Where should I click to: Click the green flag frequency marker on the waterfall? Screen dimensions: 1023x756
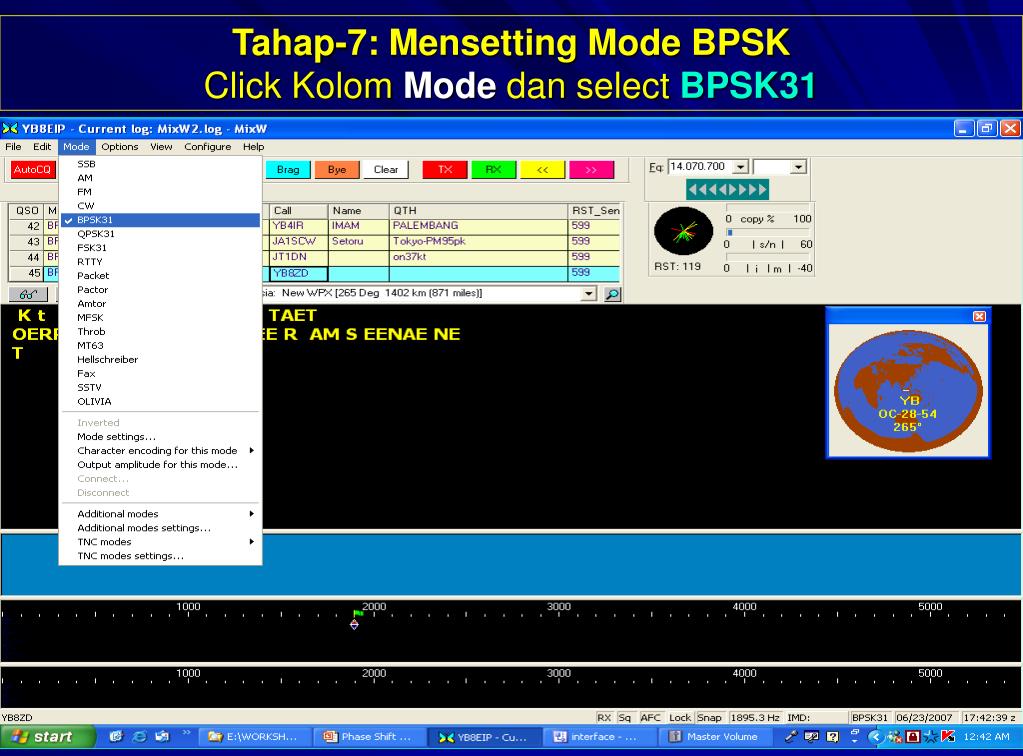pos(358,614)
